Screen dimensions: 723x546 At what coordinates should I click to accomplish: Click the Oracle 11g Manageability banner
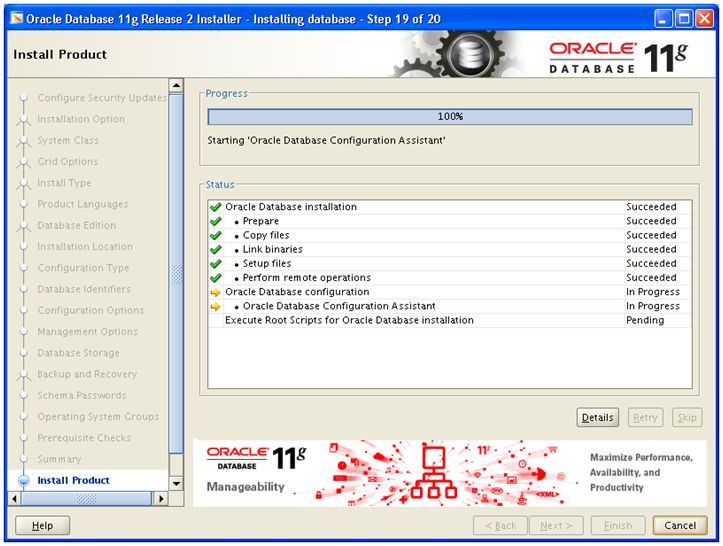click(450, 473)
